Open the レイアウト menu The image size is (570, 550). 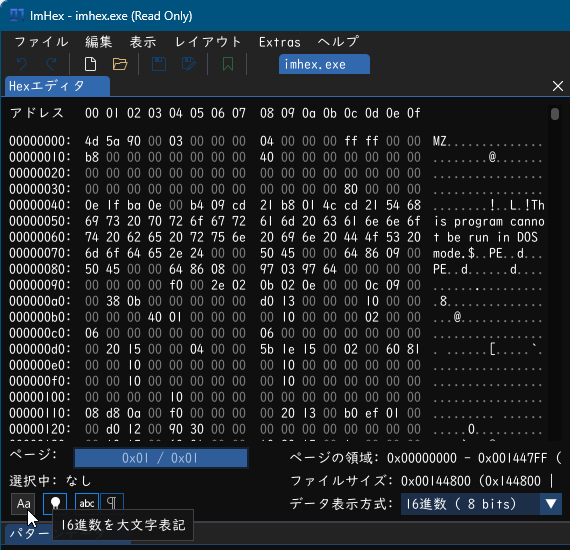point(208,42)
